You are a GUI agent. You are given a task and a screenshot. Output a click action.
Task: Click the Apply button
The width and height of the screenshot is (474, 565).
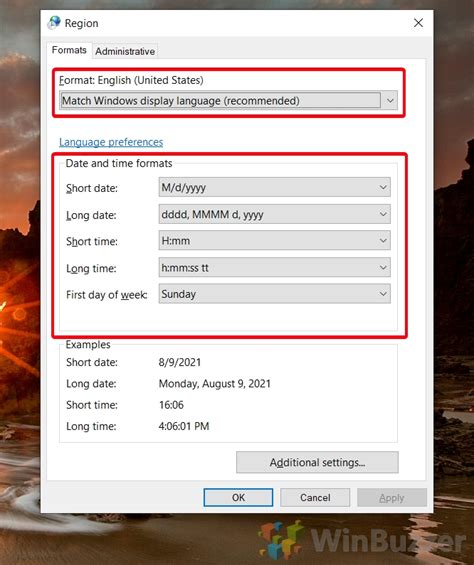point(392,498)
